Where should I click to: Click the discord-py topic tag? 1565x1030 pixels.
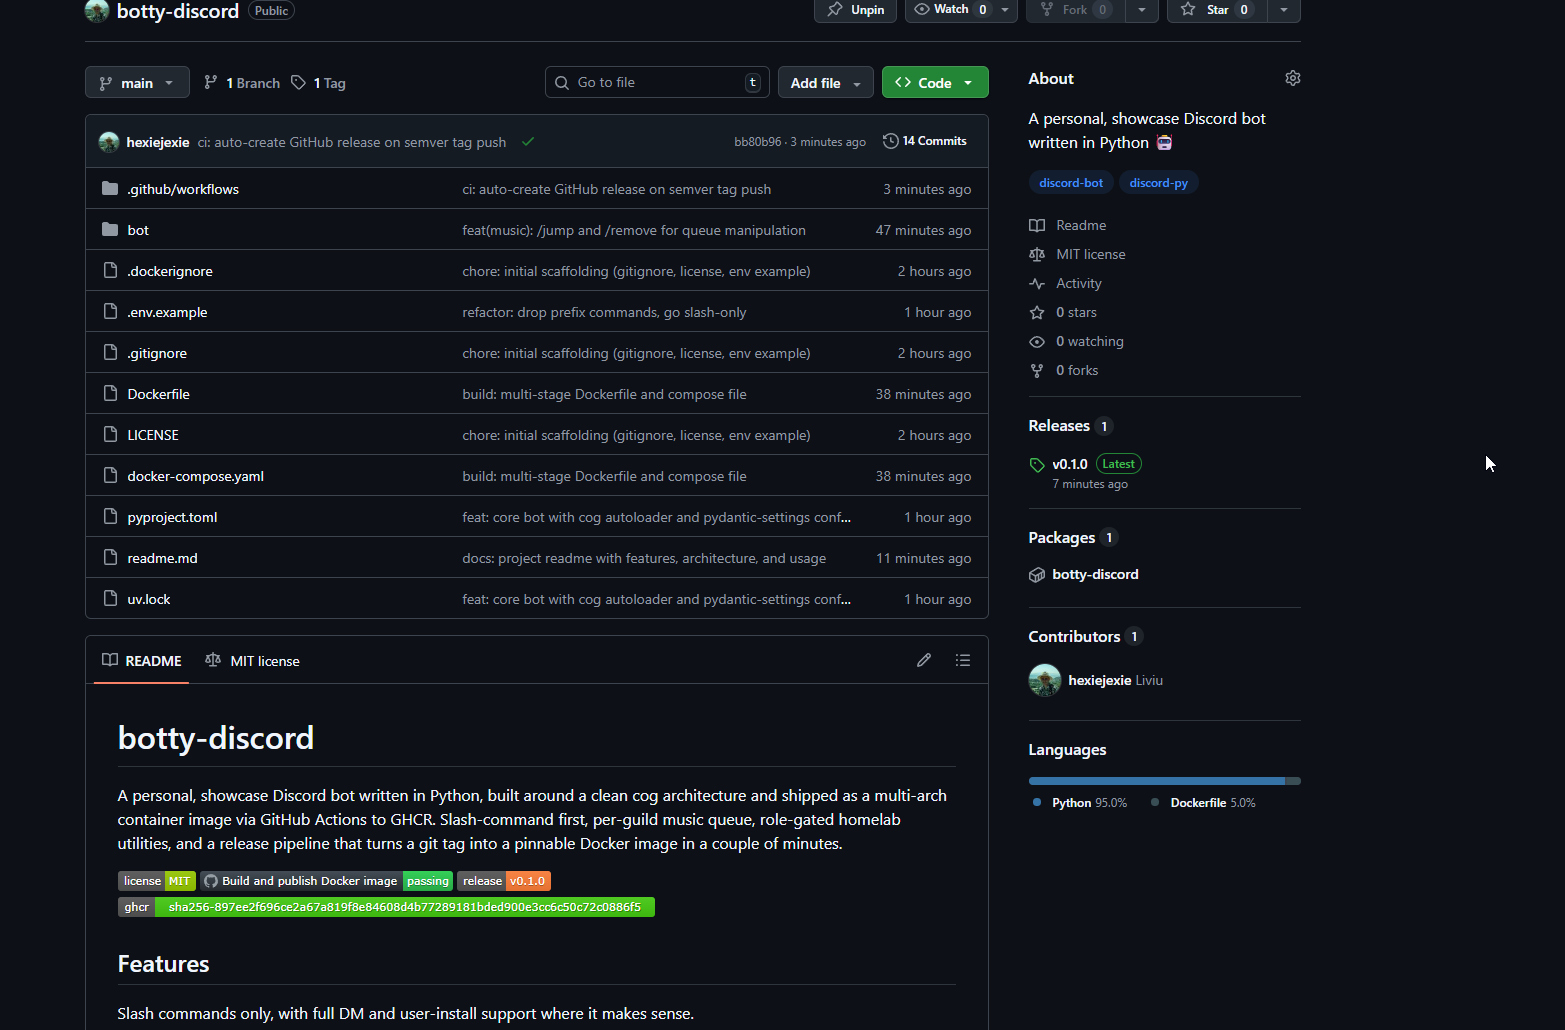1158,183
